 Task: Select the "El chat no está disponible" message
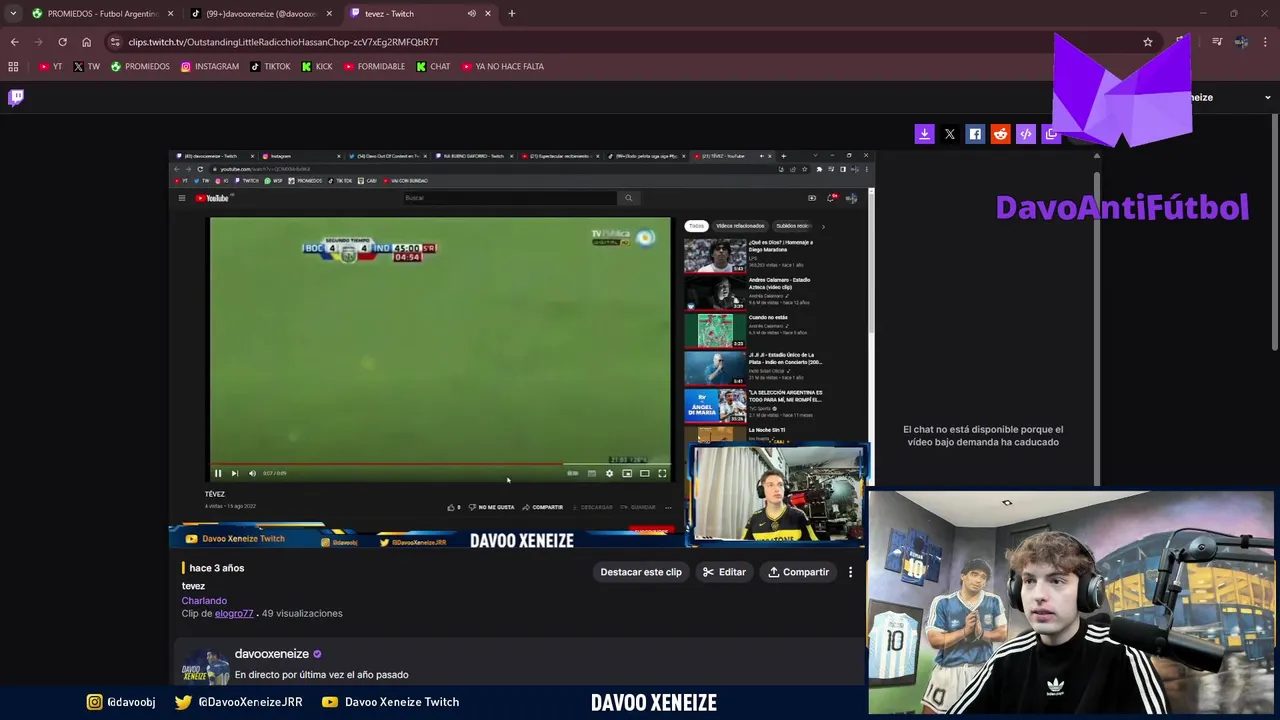[983, 436]
